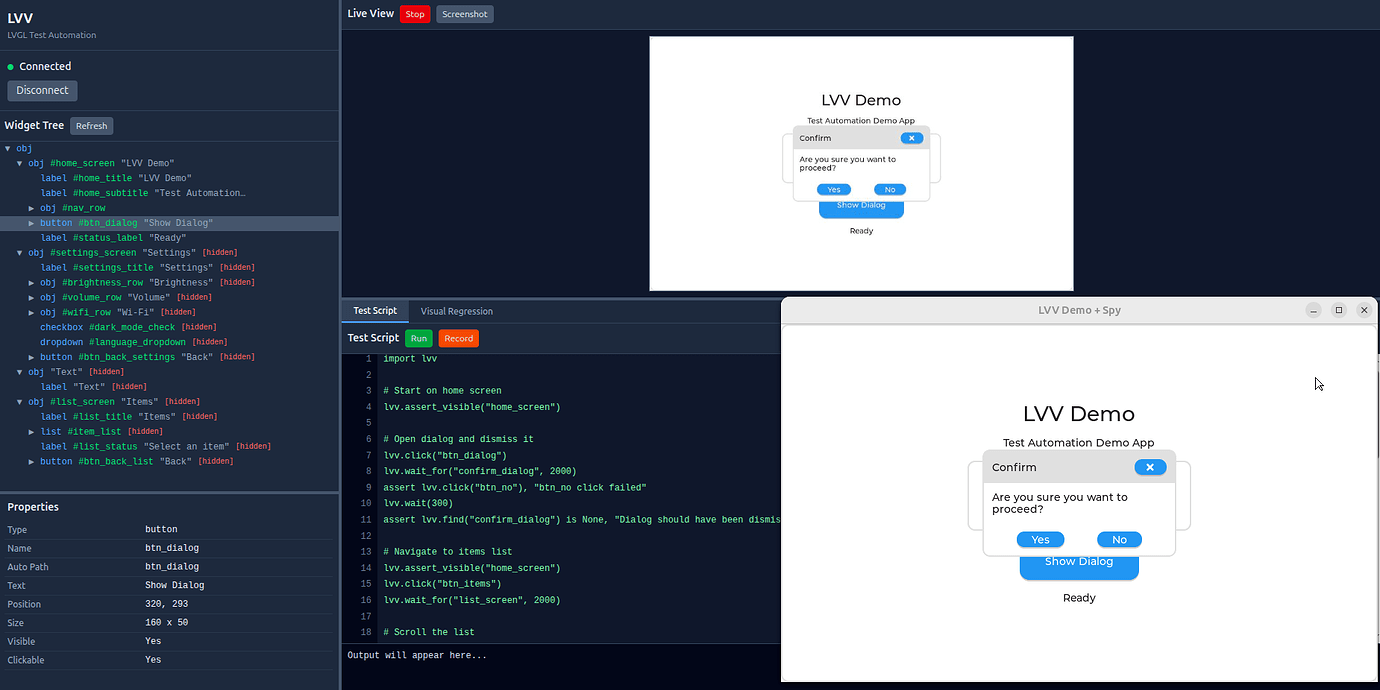1380x690 pixels.
Task: Collapse the root obj tree node
Action: point(8,148)
